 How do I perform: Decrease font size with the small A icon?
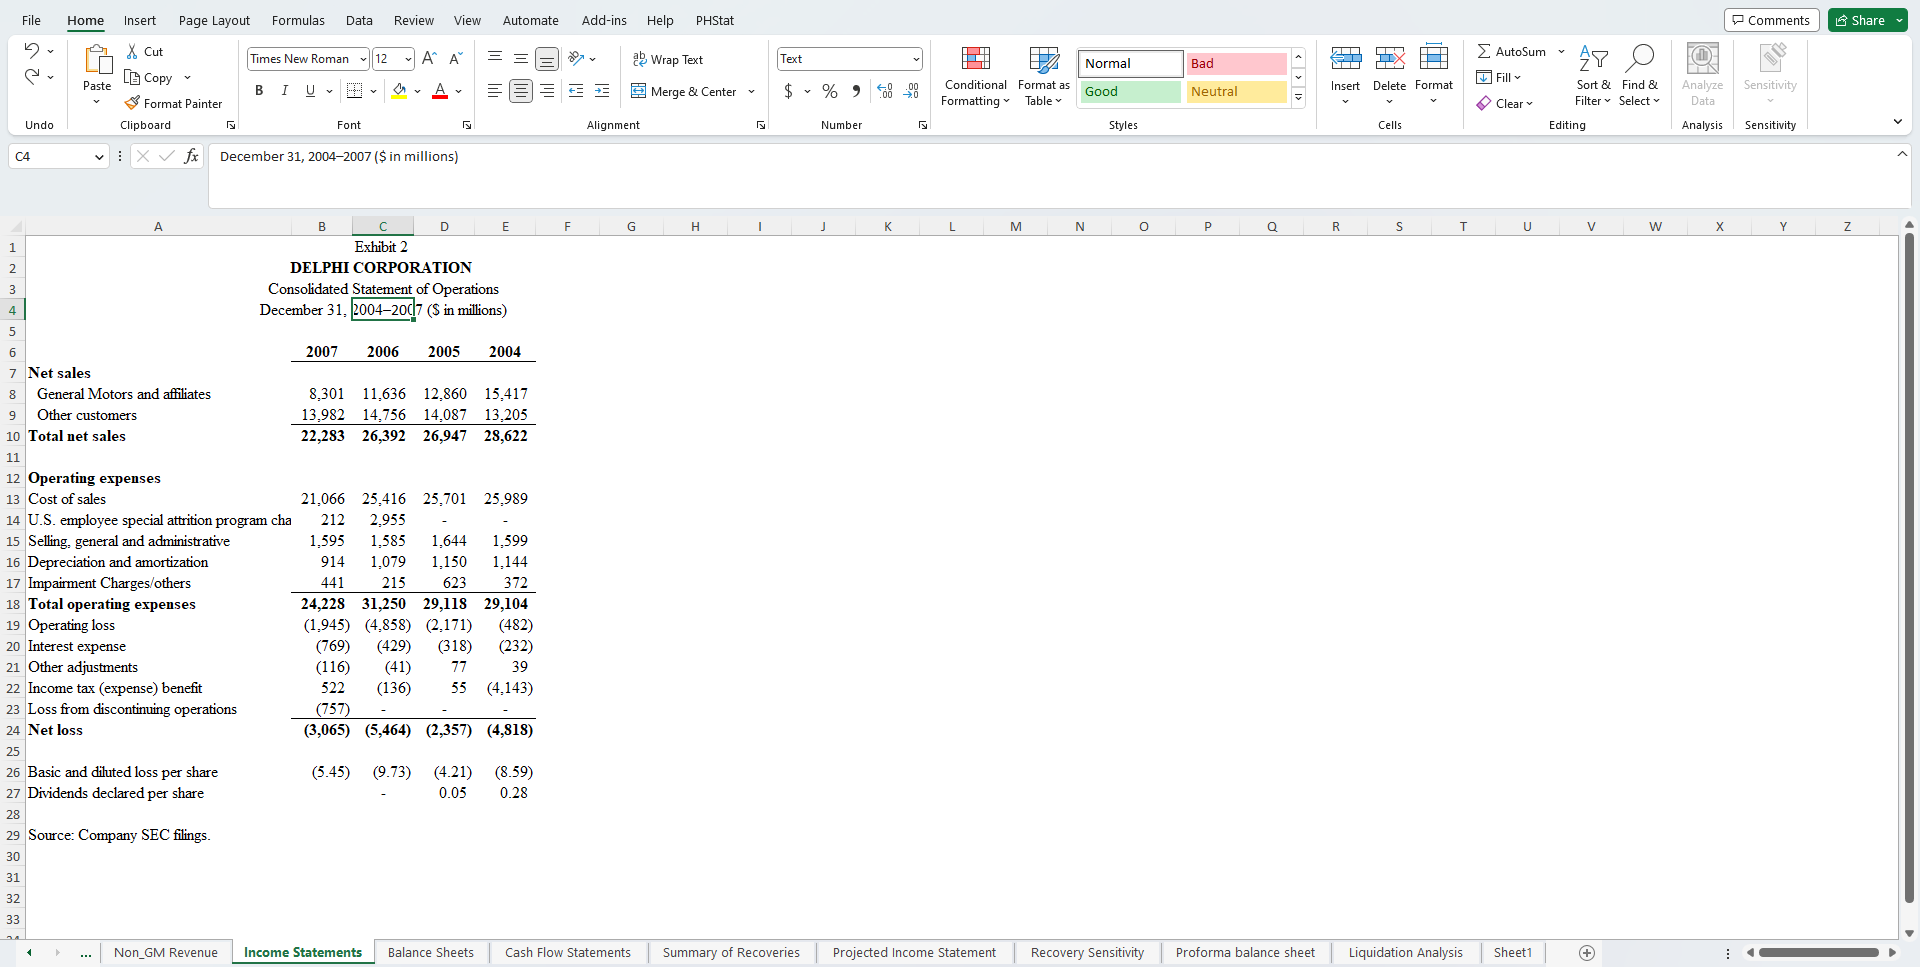(x=455, y=59)
